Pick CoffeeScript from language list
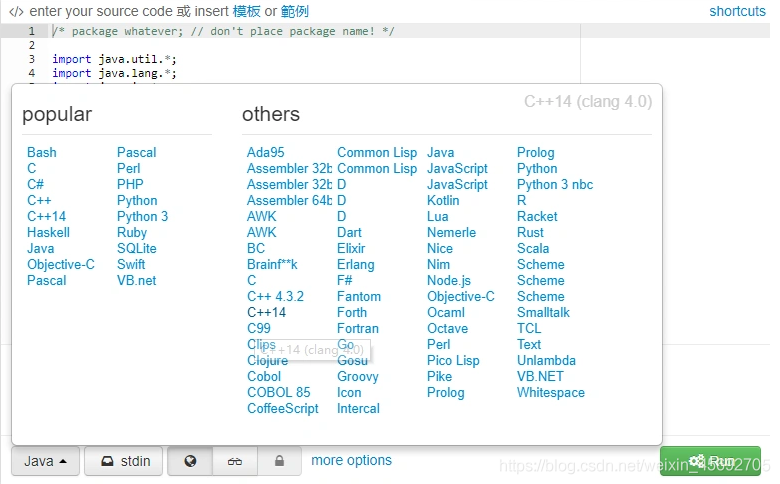The width and height of the screenshot is (780, 484). 283,408
